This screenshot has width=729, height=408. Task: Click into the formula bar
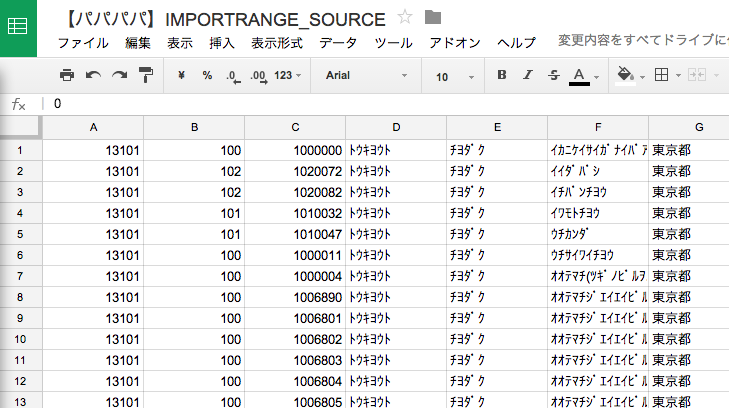click(388, 104)
